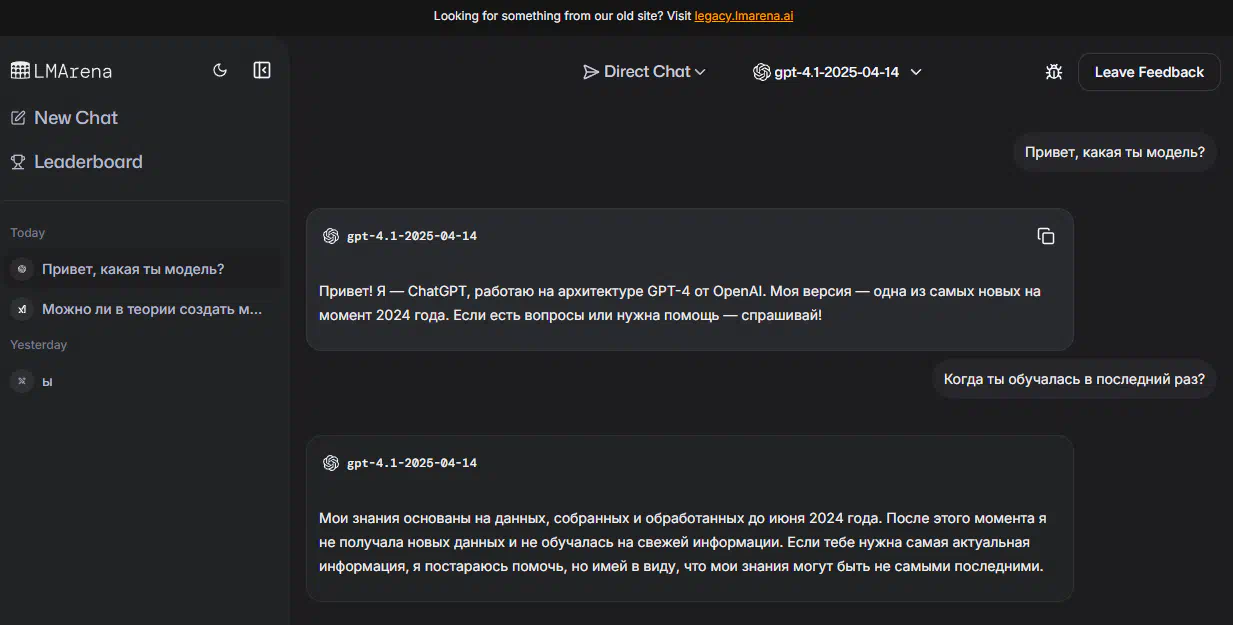
Task: Expand the Direct Chat mode dropdown
Action: click(x=645, y=72)
